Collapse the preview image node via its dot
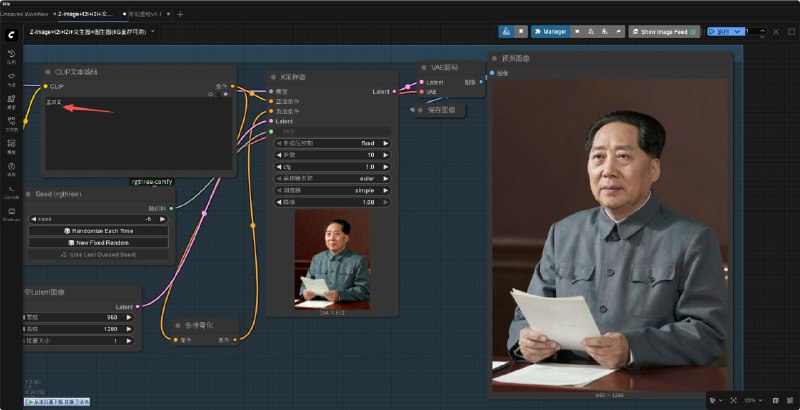This screenshot has height=410, width=800. point(494,59)
